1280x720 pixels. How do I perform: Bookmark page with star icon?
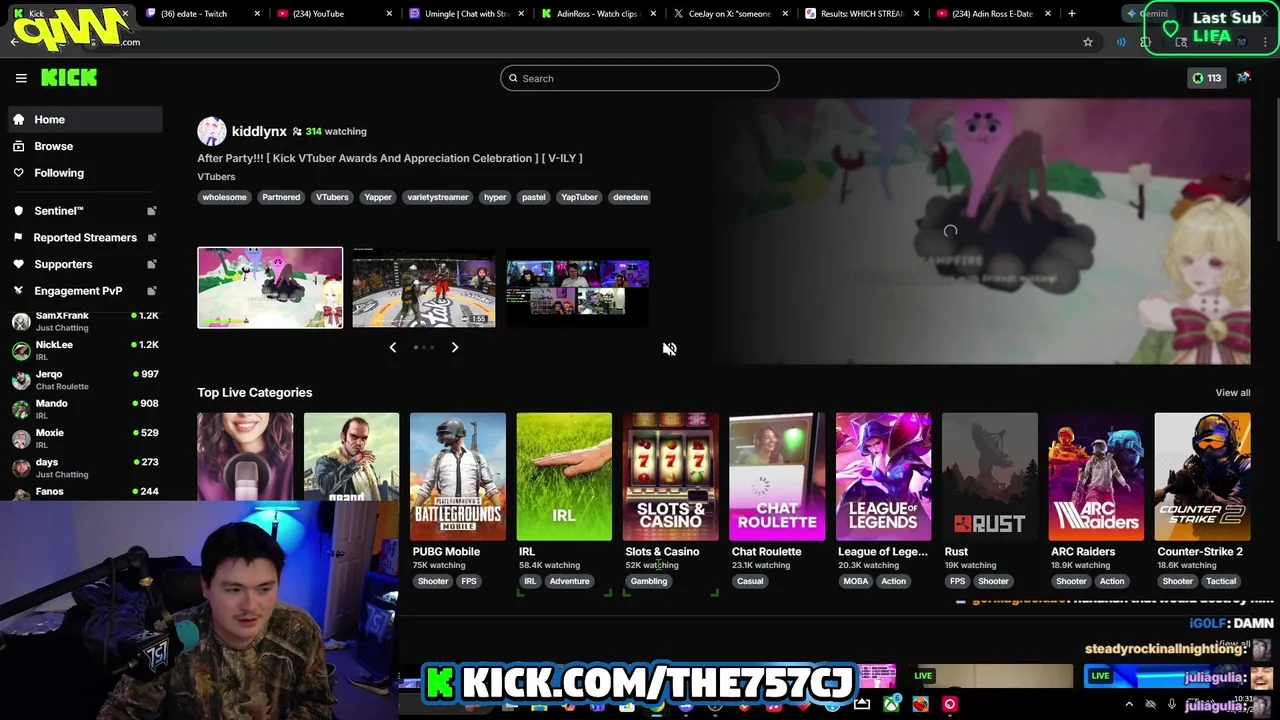click(x=1088, y=42)
